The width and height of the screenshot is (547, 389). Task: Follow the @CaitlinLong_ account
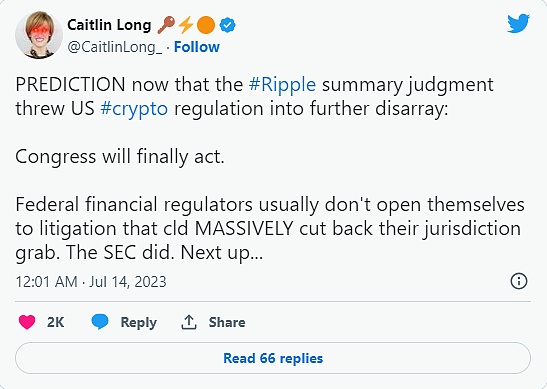(197, 47)
